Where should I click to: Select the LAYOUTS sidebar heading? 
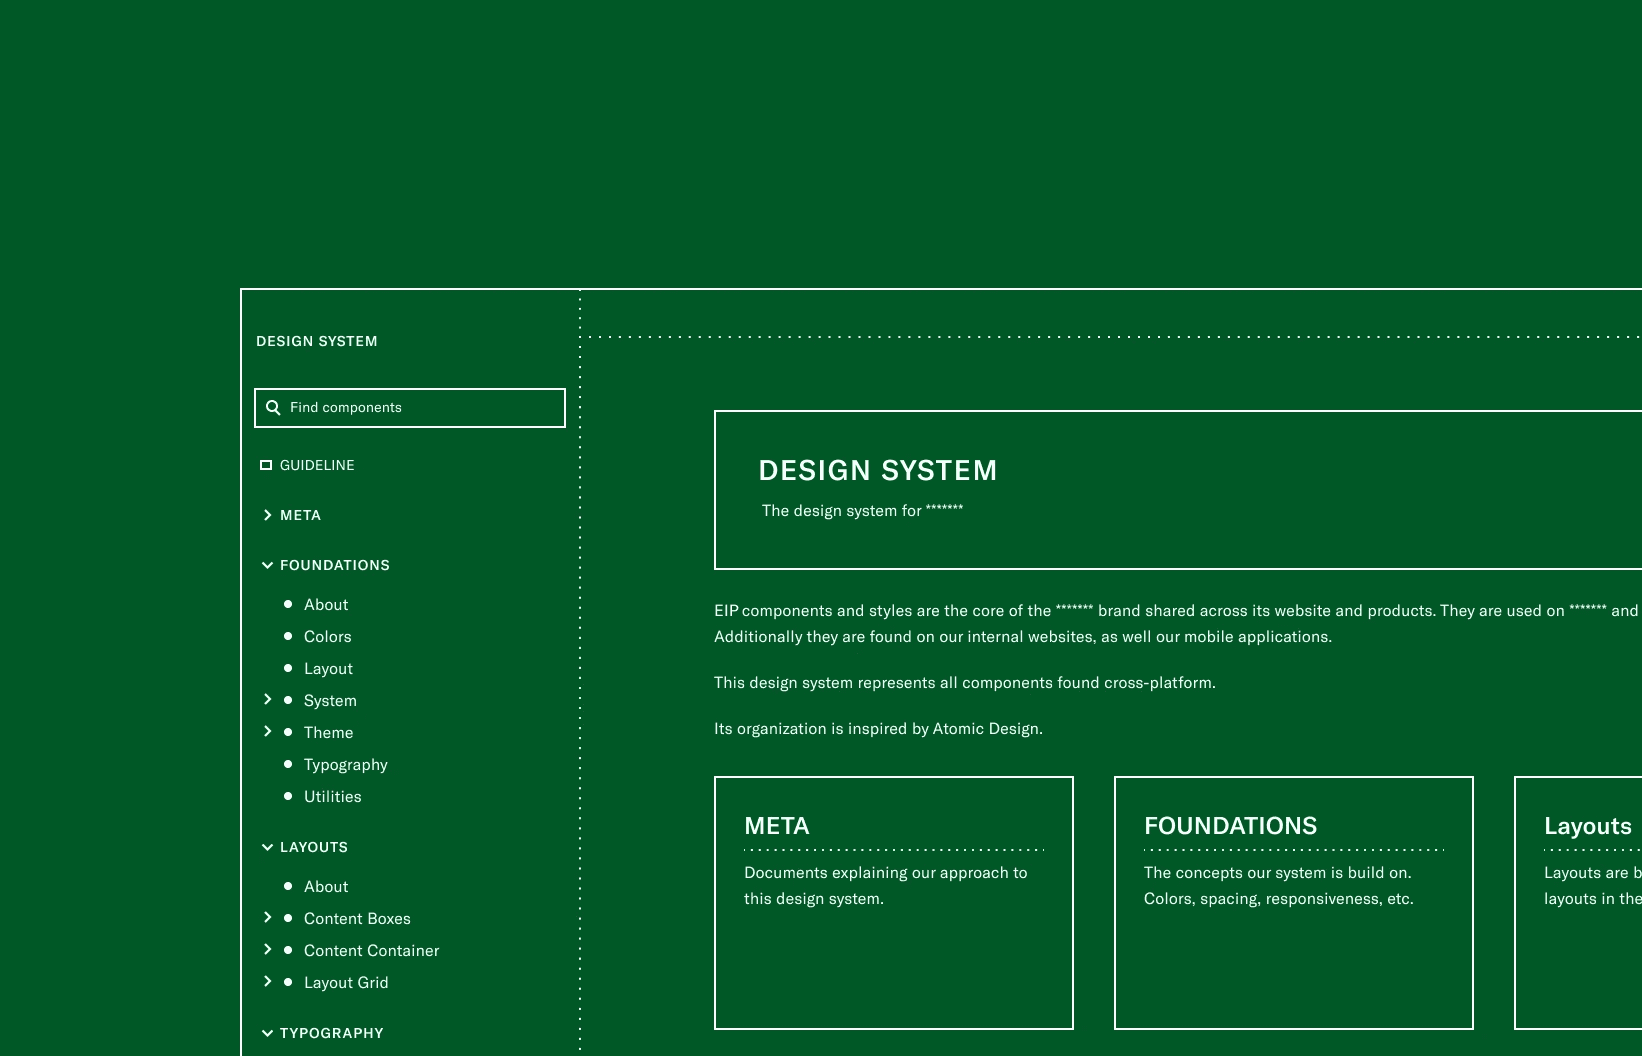(314, 847)
